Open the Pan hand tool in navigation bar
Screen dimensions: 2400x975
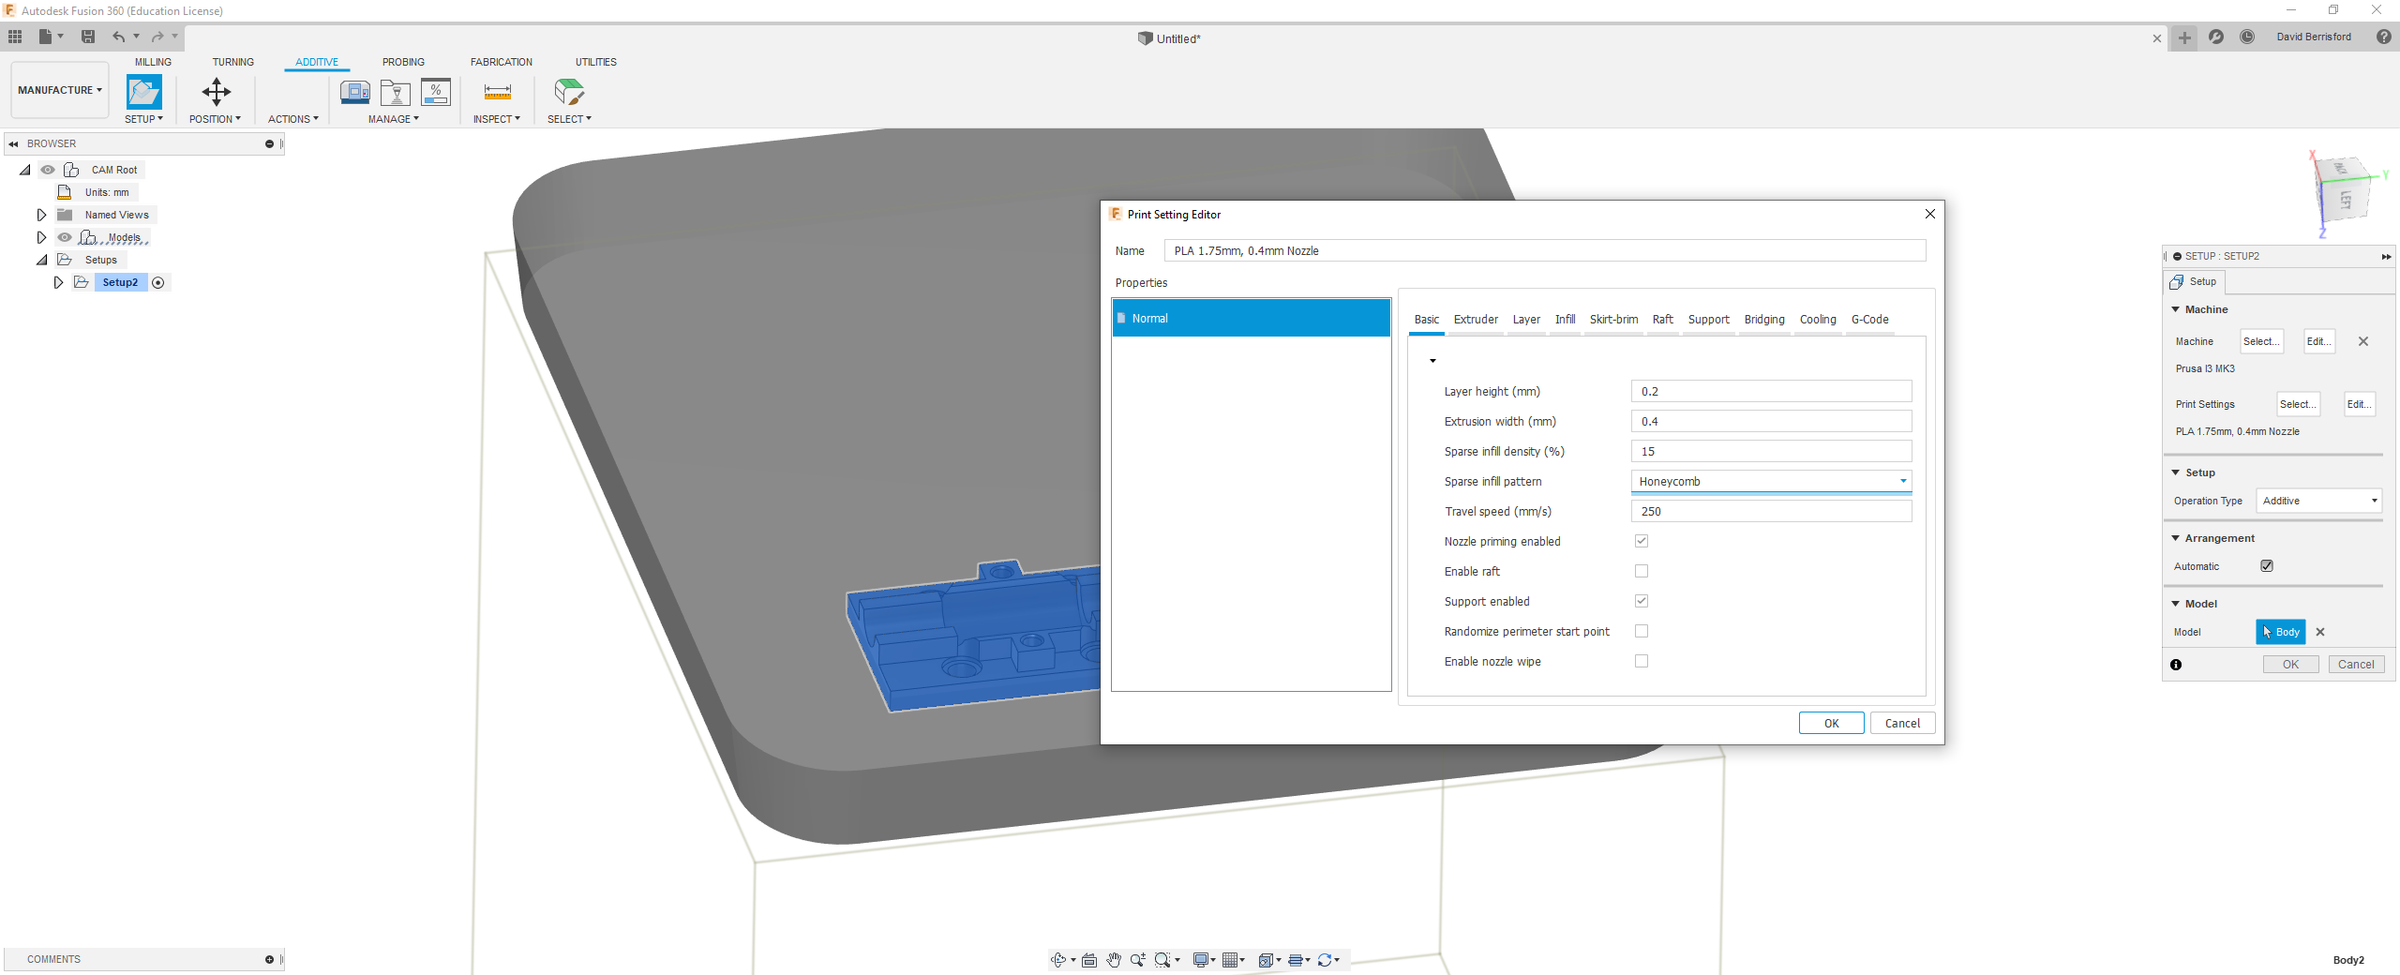tap(1113, 960)
